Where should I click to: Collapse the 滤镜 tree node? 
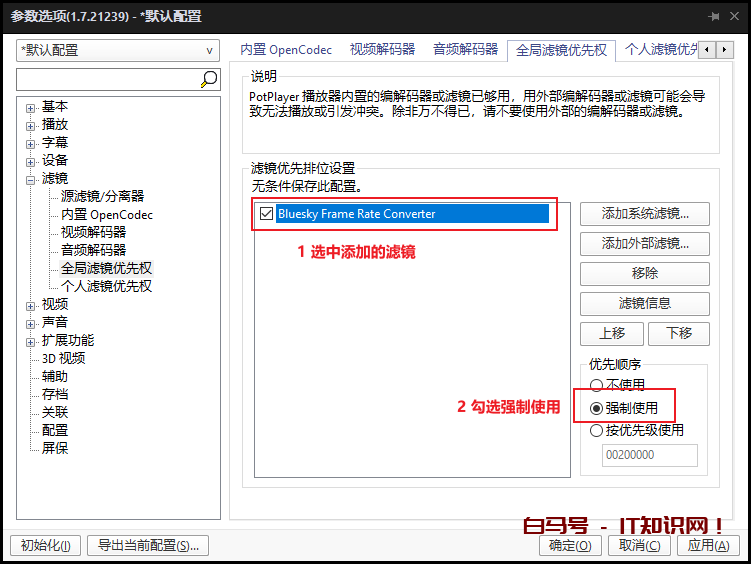pos(31,179)
